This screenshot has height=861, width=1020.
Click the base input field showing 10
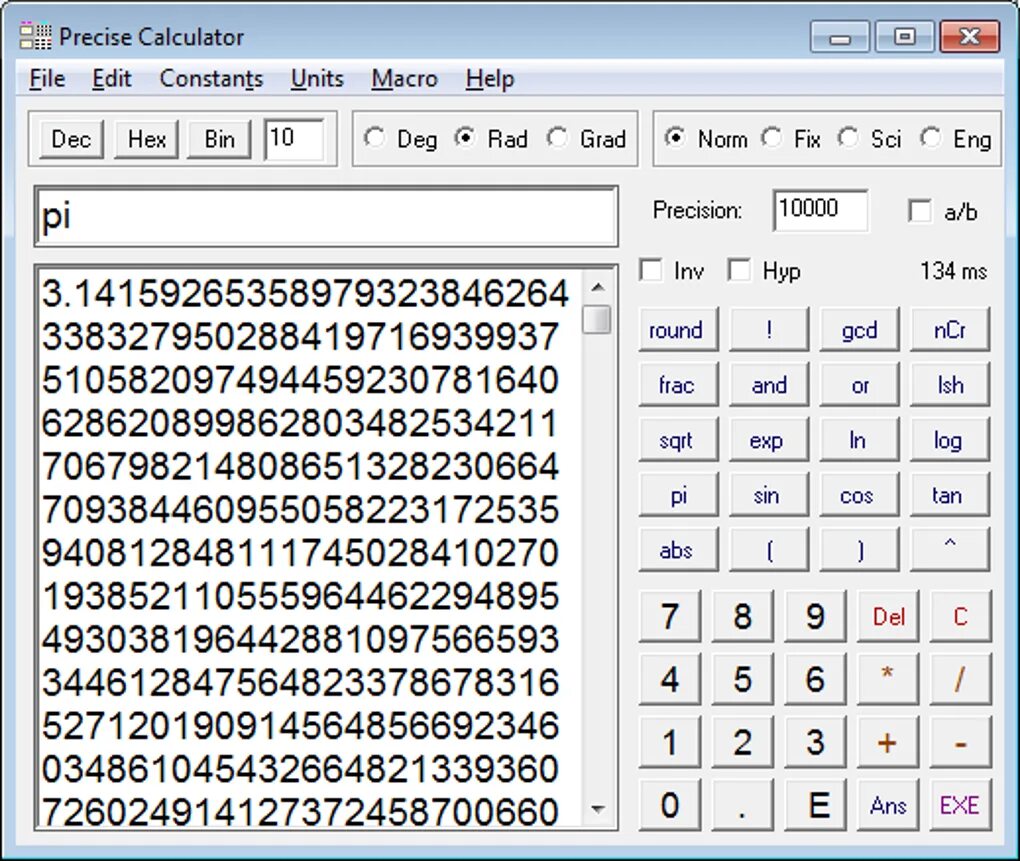294,139
